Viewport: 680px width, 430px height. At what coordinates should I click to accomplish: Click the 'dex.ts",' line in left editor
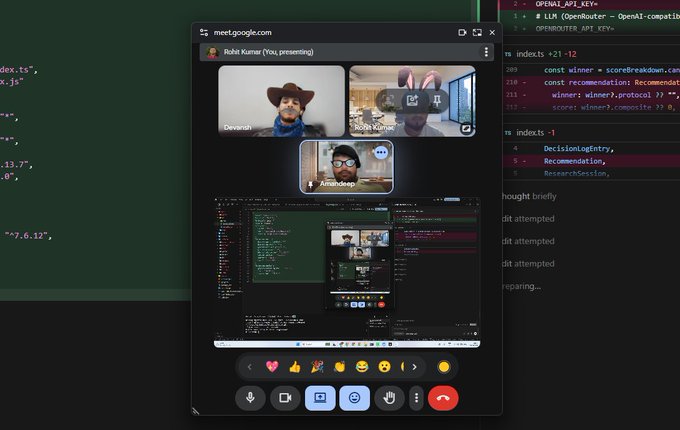19,69
